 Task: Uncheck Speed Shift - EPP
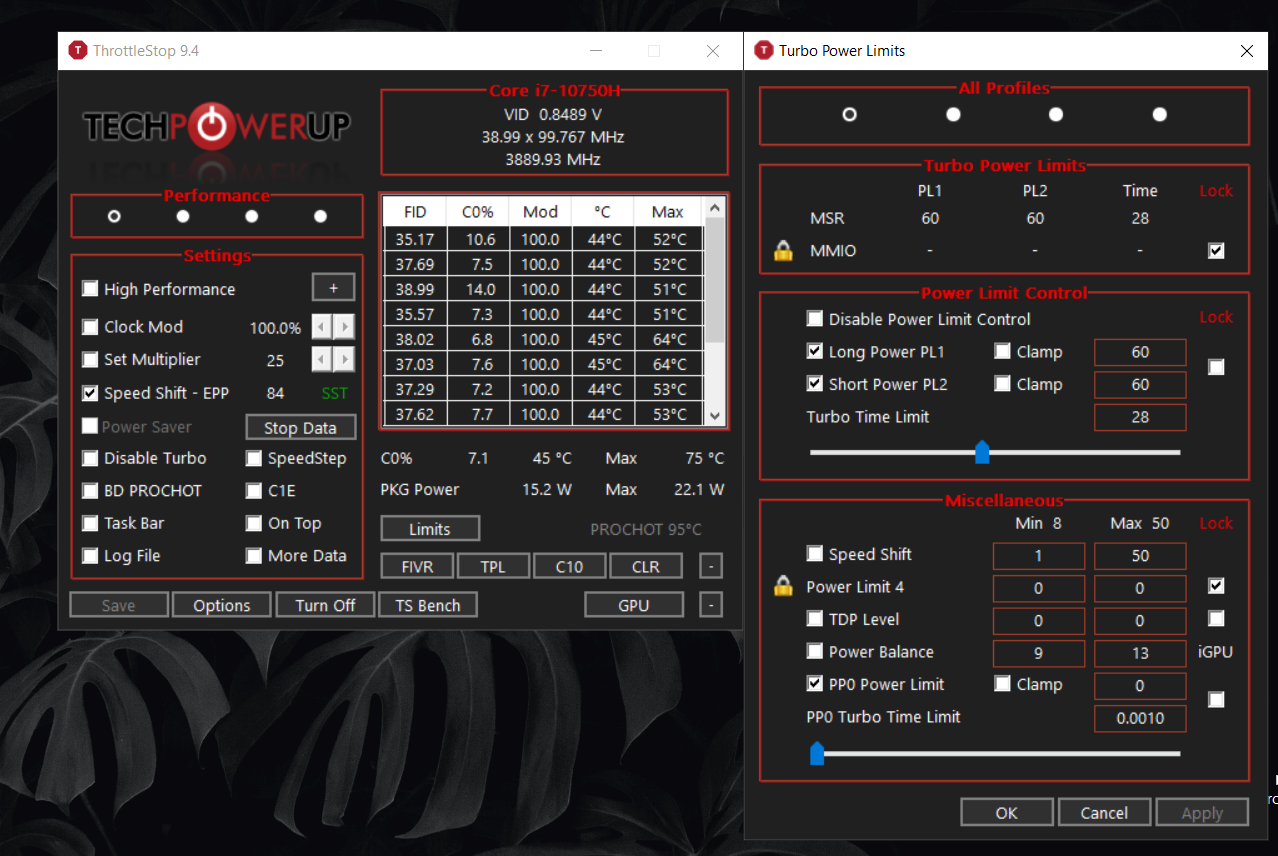(90, 393)
